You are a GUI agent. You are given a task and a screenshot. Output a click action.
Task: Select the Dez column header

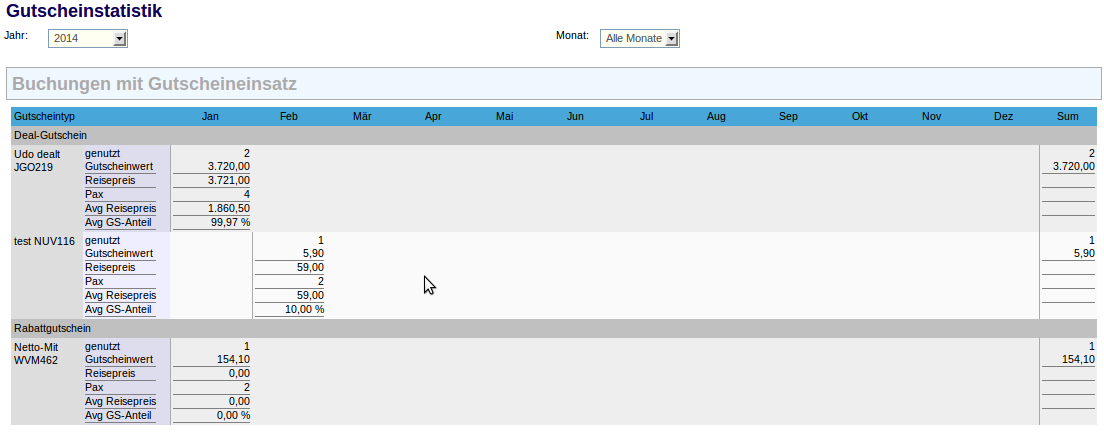1003,117
